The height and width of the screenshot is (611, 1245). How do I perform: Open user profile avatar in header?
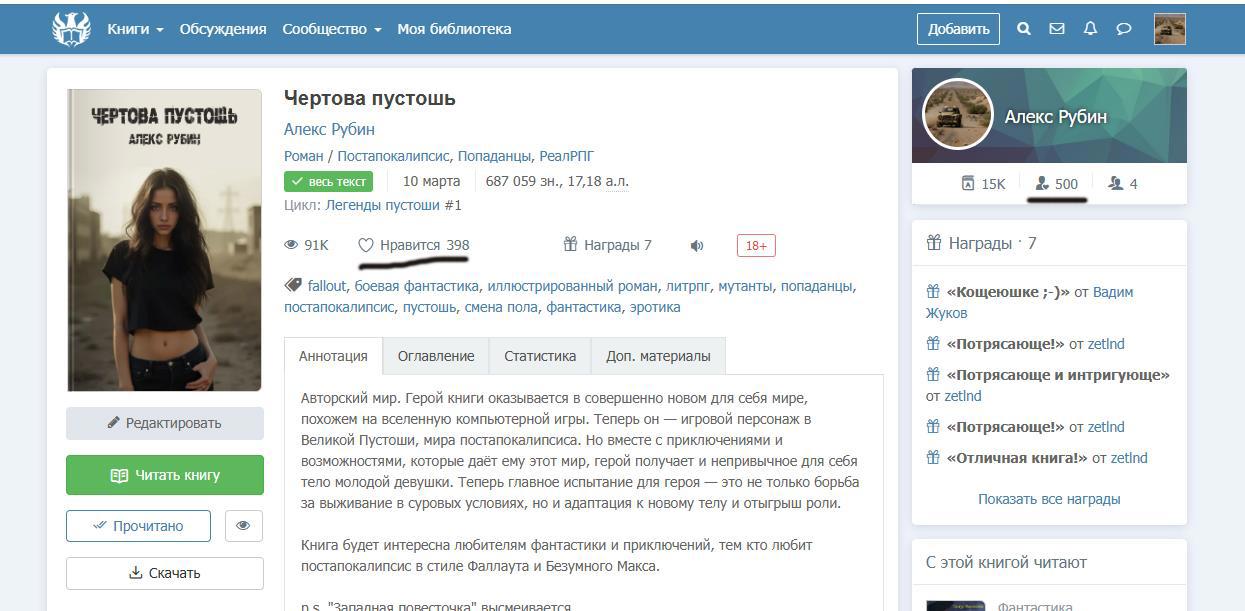[x=1170, y=29]
